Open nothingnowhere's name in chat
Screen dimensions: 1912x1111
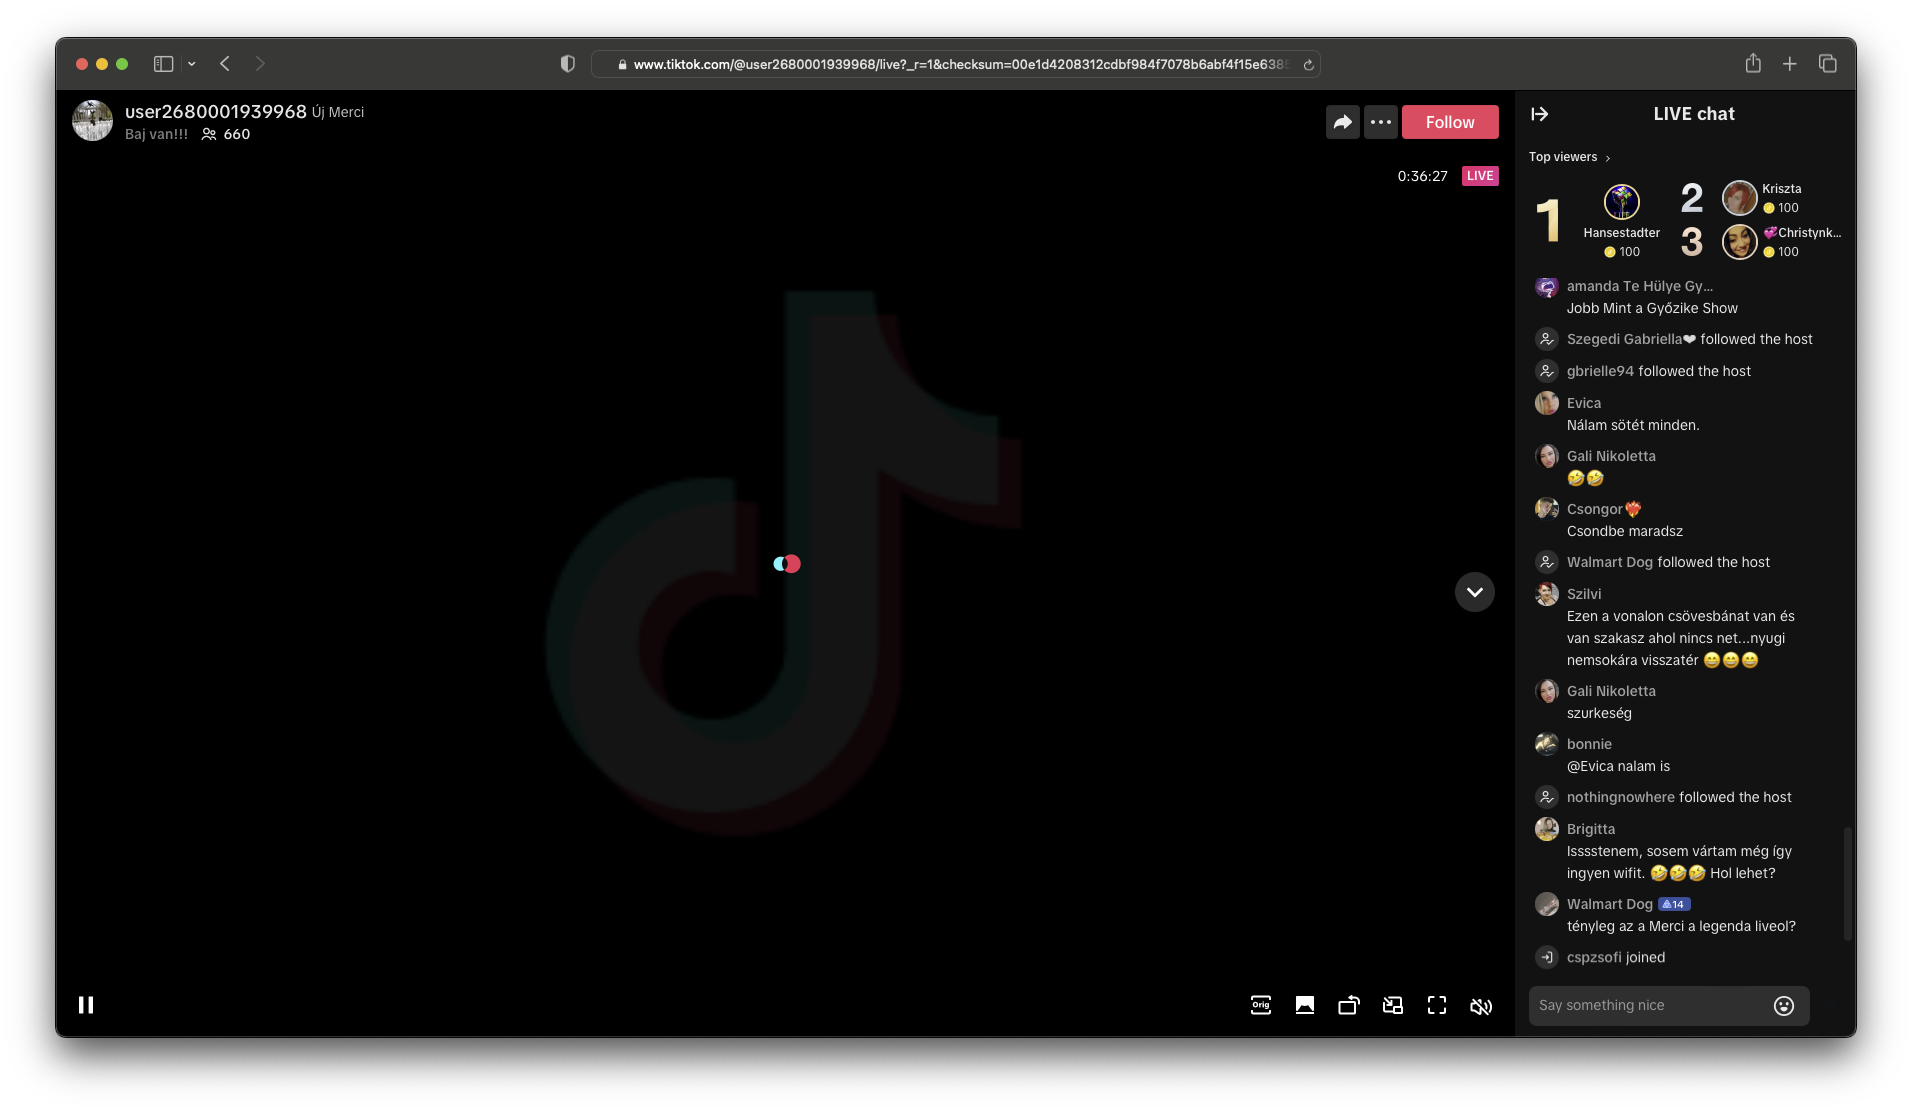coord(1621,797)
